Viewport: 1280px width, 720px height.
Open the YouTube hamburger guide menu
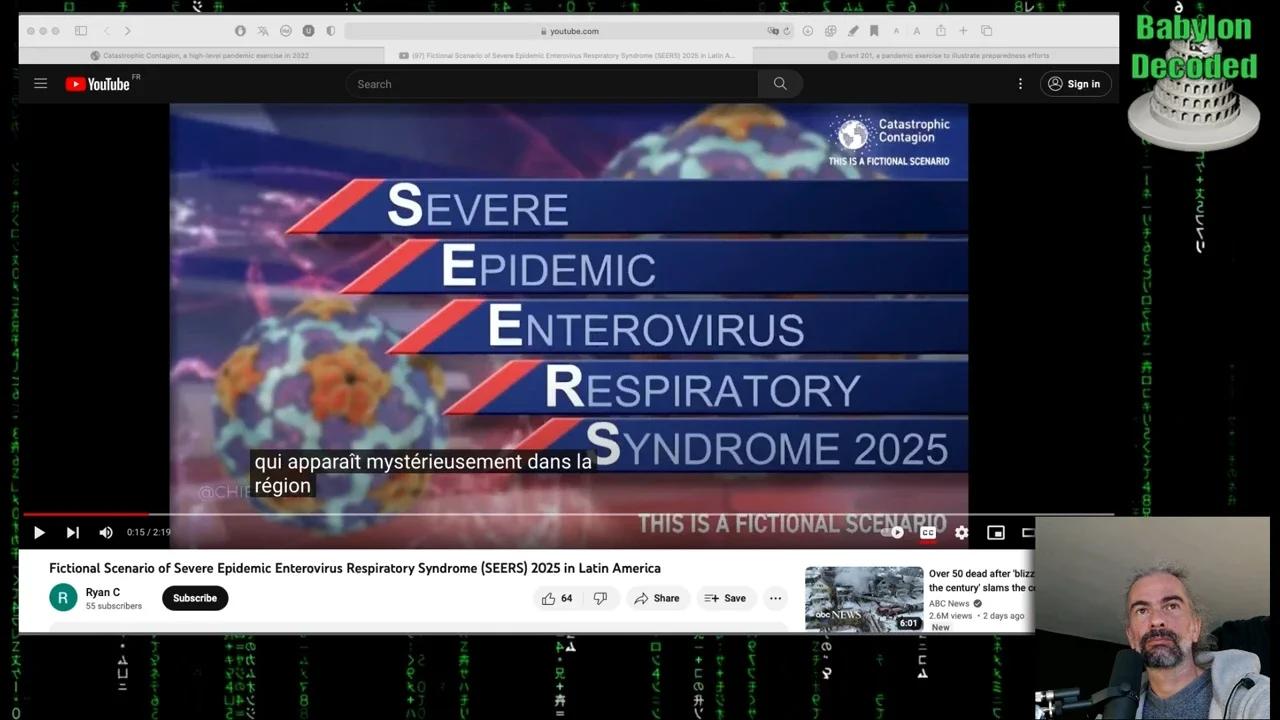click(x=40, y=84)
